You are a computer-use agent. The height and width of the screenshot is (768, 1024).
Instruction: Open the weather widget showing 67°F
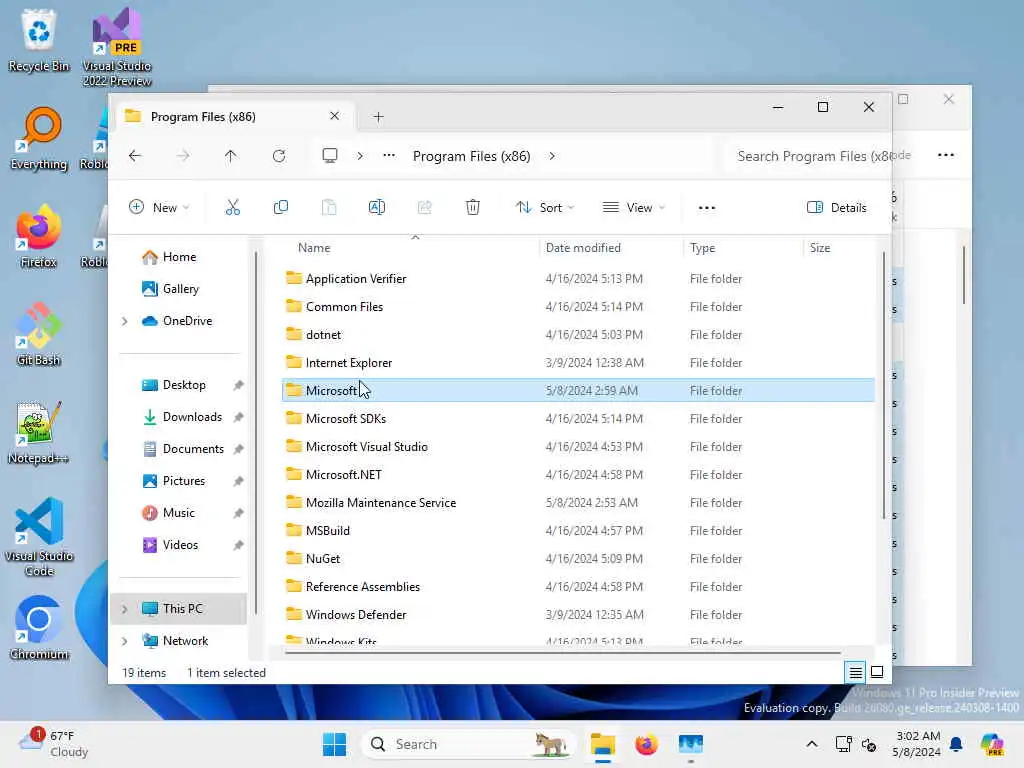pos(55,744)
